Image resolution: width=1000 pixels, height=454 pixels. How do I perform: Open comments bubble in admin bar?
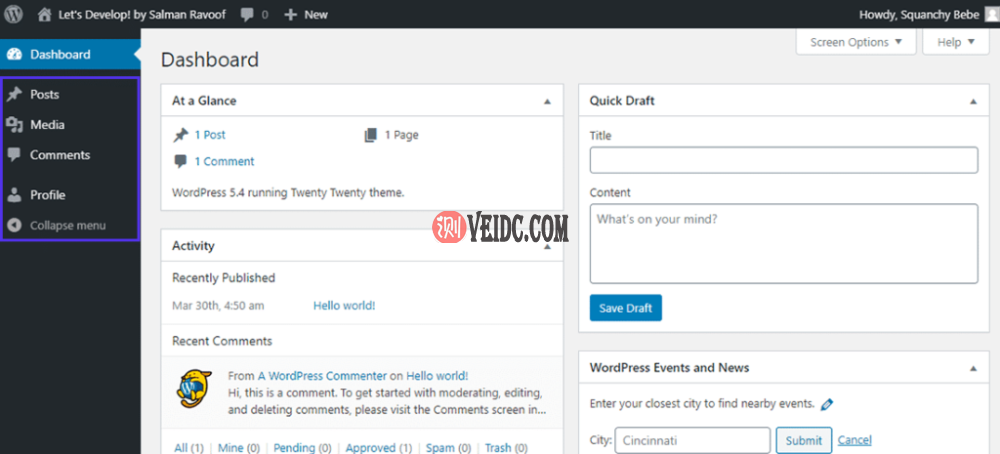pyautogui.click(x=247, y=15)
